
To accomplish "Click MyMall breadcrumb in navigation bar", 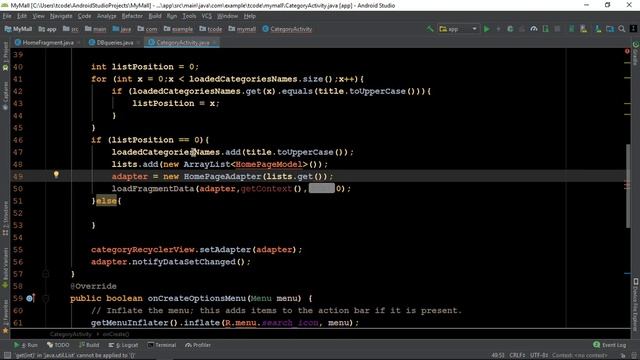I will click(x=18, y=29).
